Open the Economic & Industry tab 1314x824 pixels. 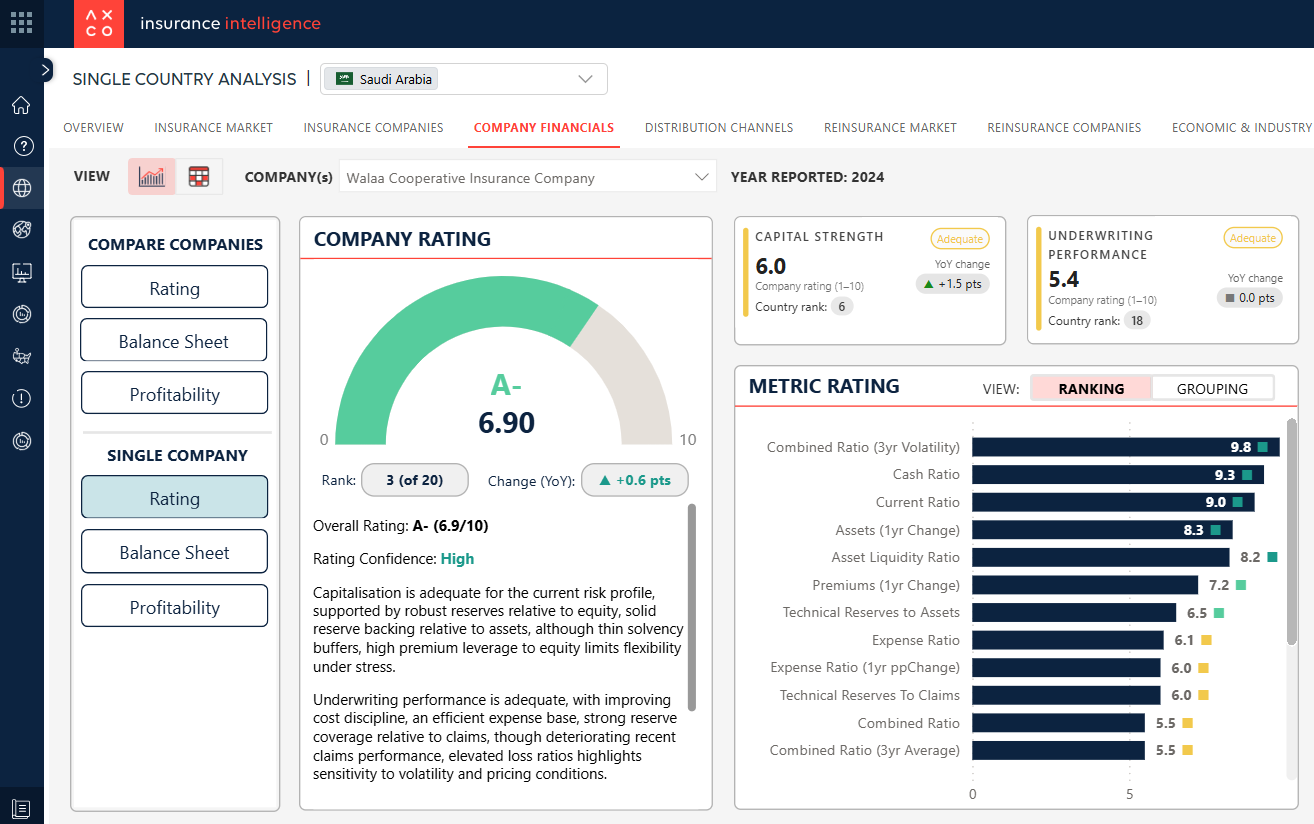tap(1242, 128)
